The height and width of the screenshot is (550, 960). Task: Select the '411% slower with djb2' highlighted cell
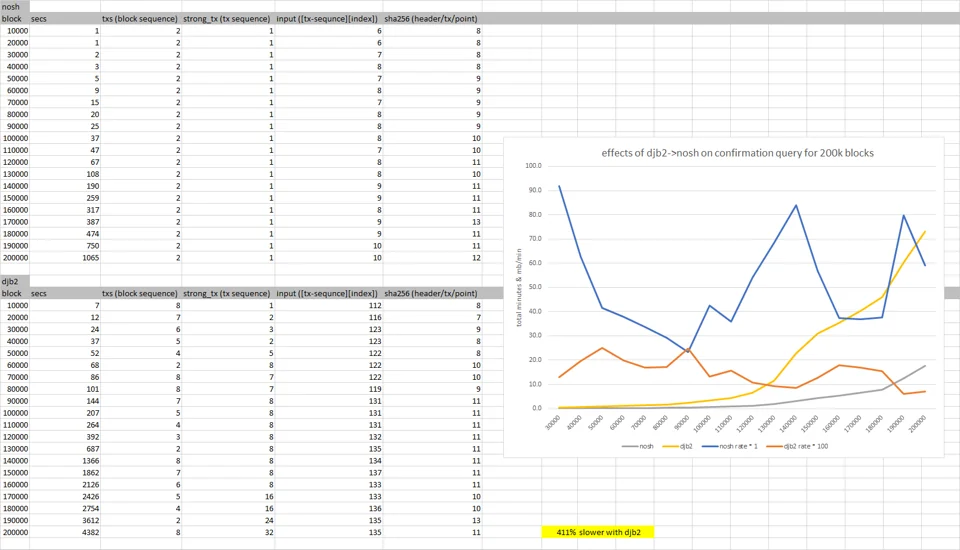pyautogui.click(x=598, y=532)
